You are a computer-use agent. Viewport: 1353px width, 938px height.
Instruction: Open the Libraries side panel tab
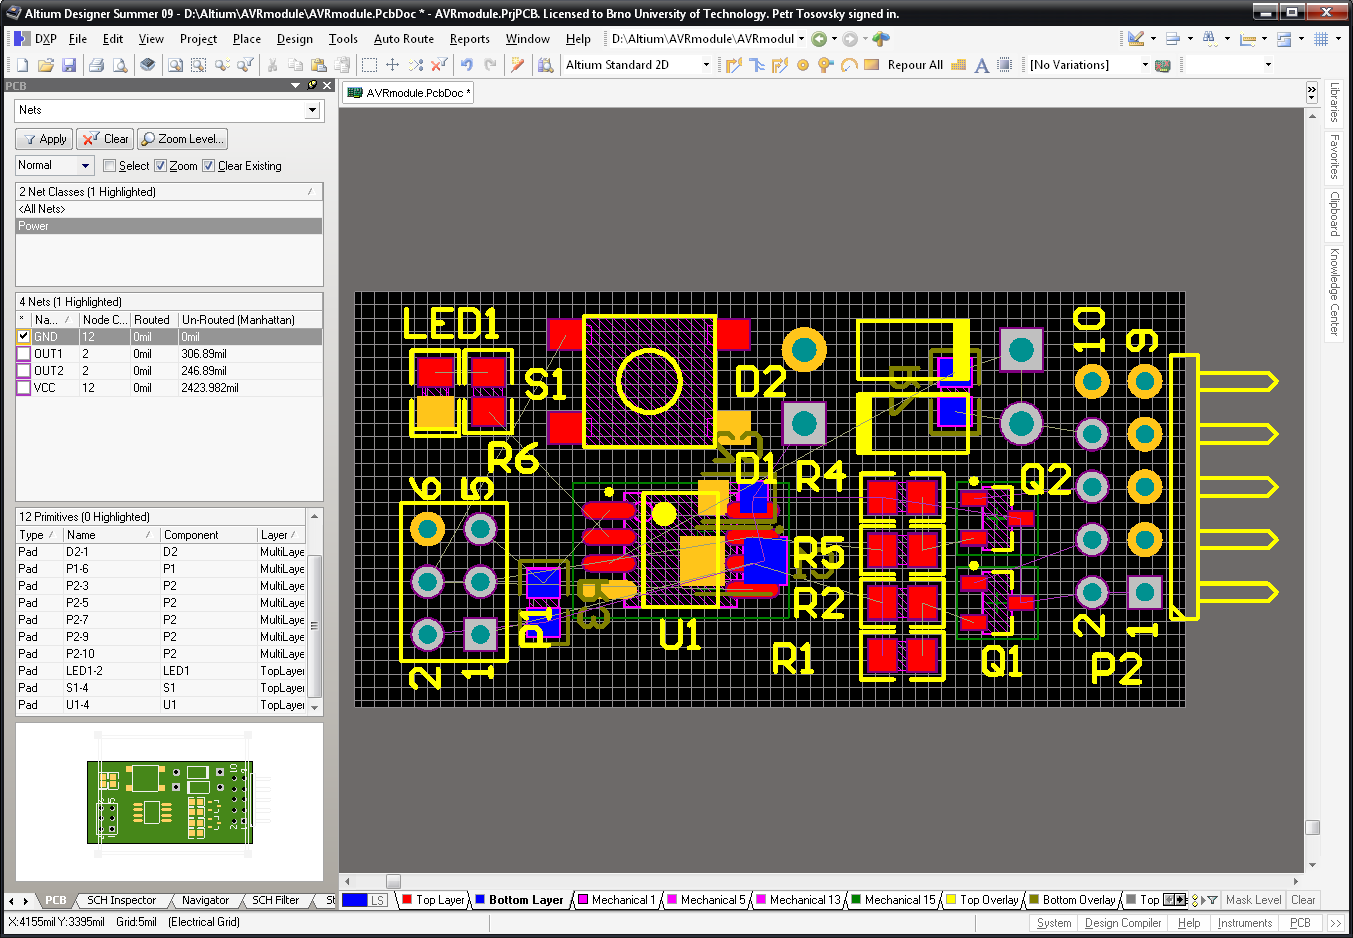click(x=1334, y=102)
